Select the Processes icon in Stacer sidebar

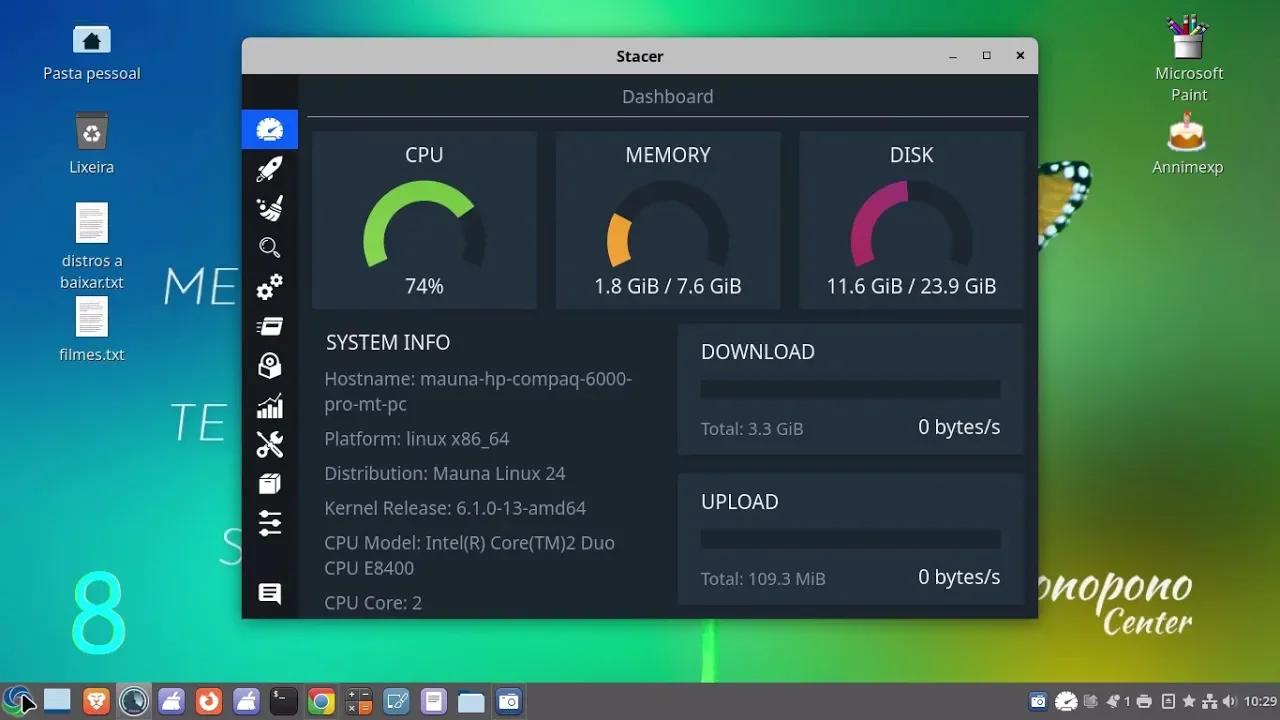tap(269, 326)
